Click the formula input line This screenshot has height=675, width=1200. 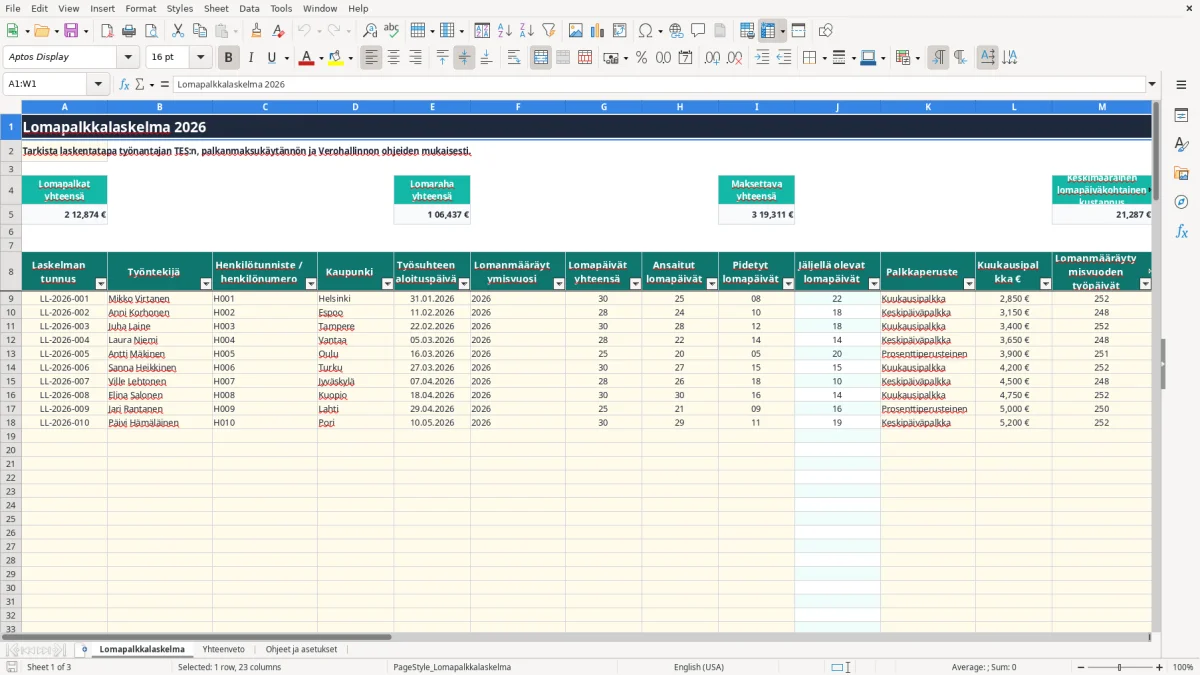click(x=658, y=85)
